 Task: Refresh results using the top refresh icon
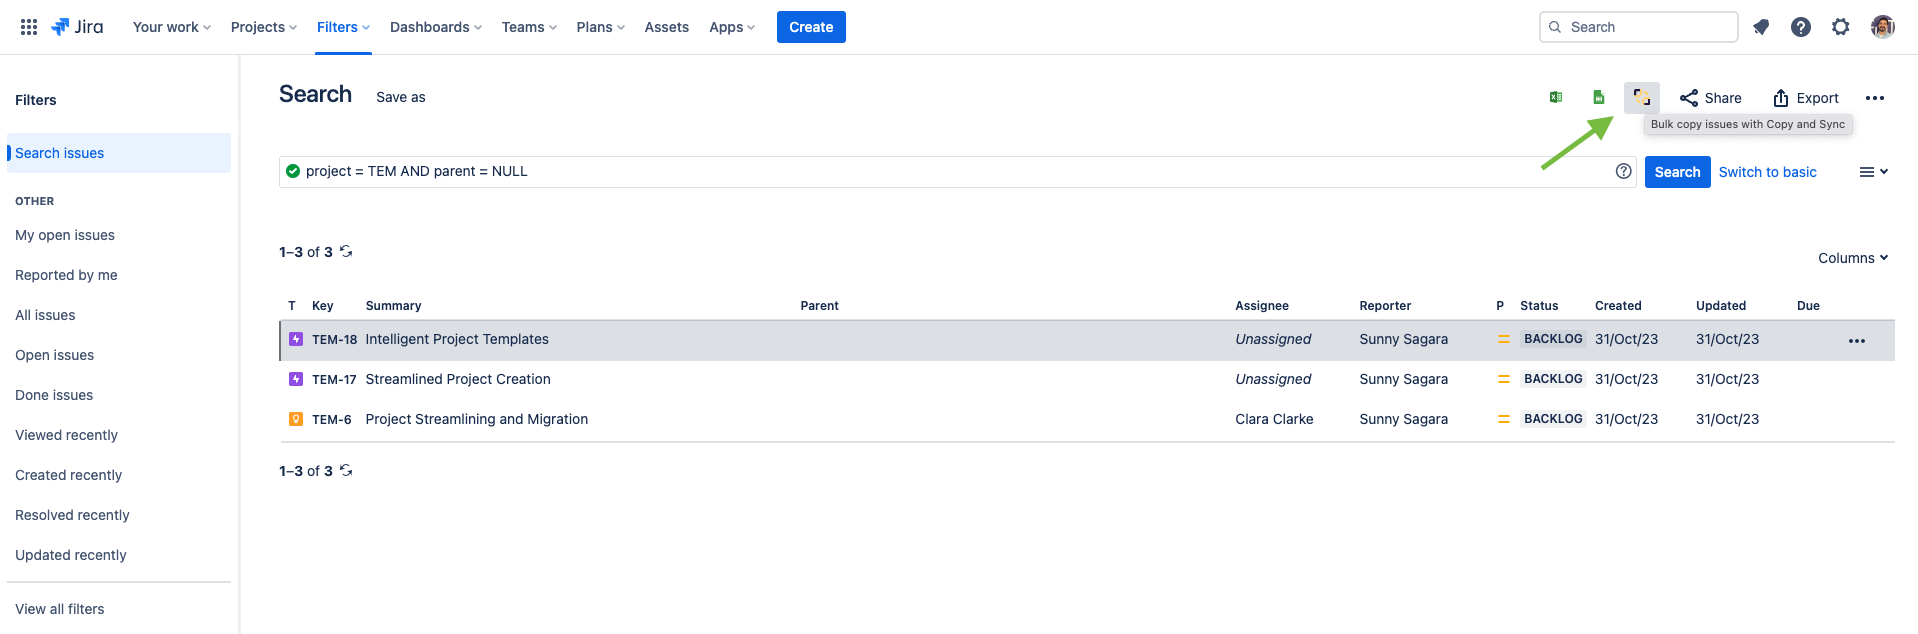[x=346, y=251]
